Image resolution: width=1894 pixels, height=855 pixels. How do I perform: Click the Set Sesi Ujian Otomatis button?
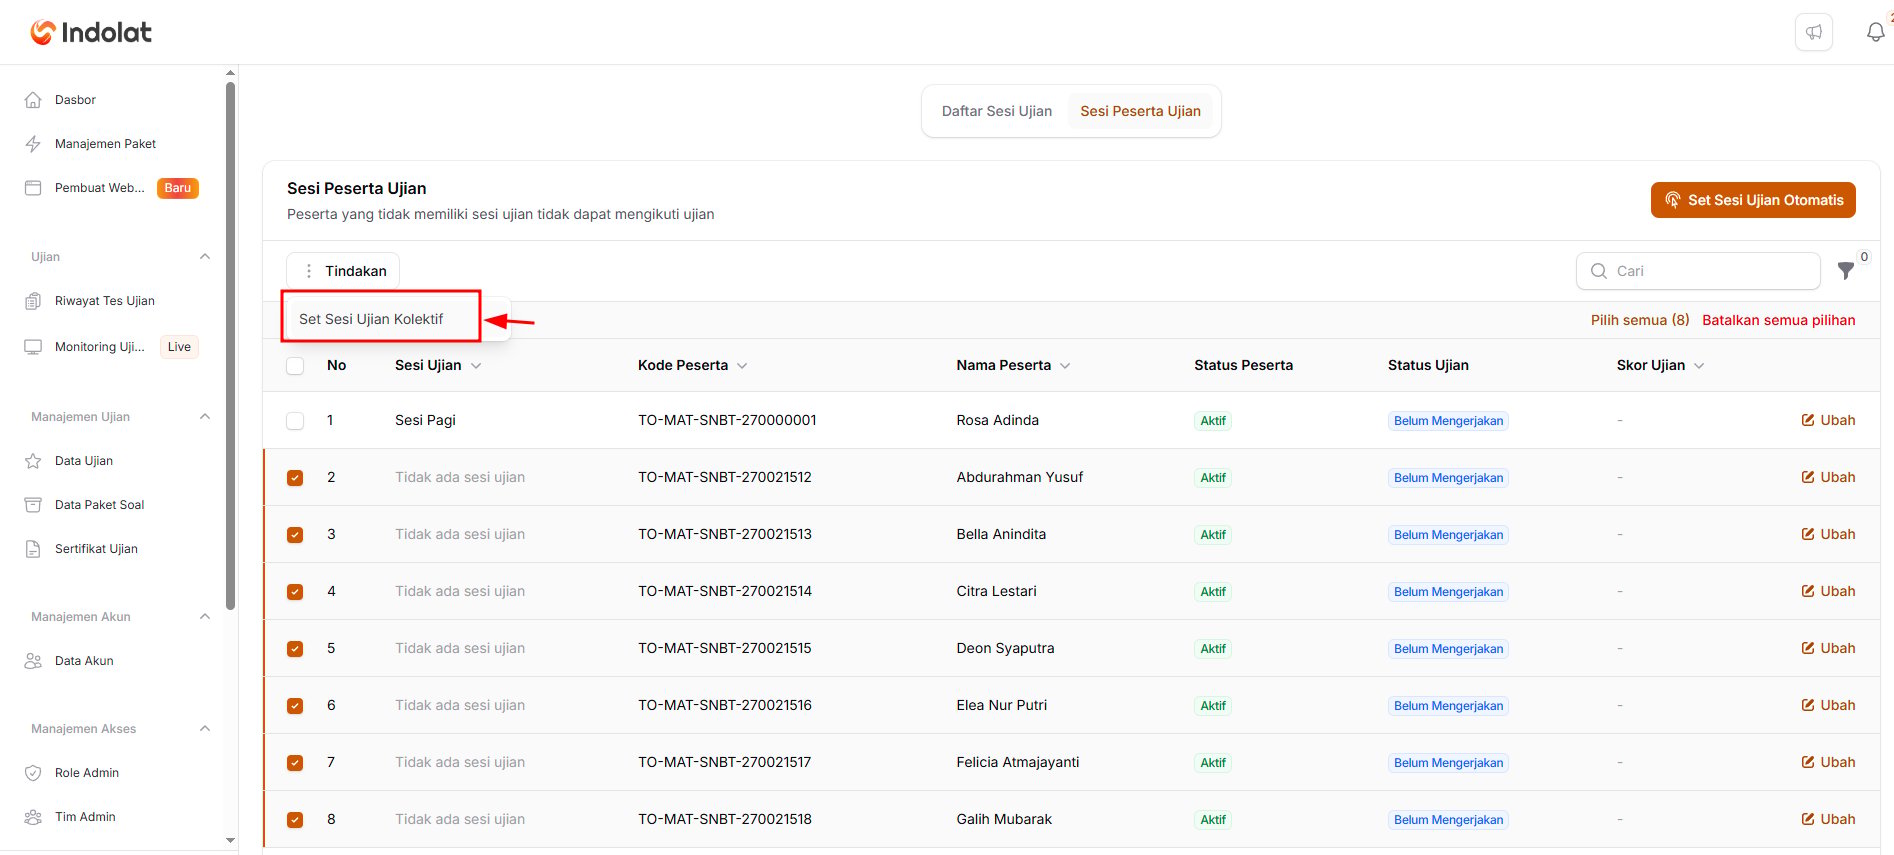tap(1753, 200)
